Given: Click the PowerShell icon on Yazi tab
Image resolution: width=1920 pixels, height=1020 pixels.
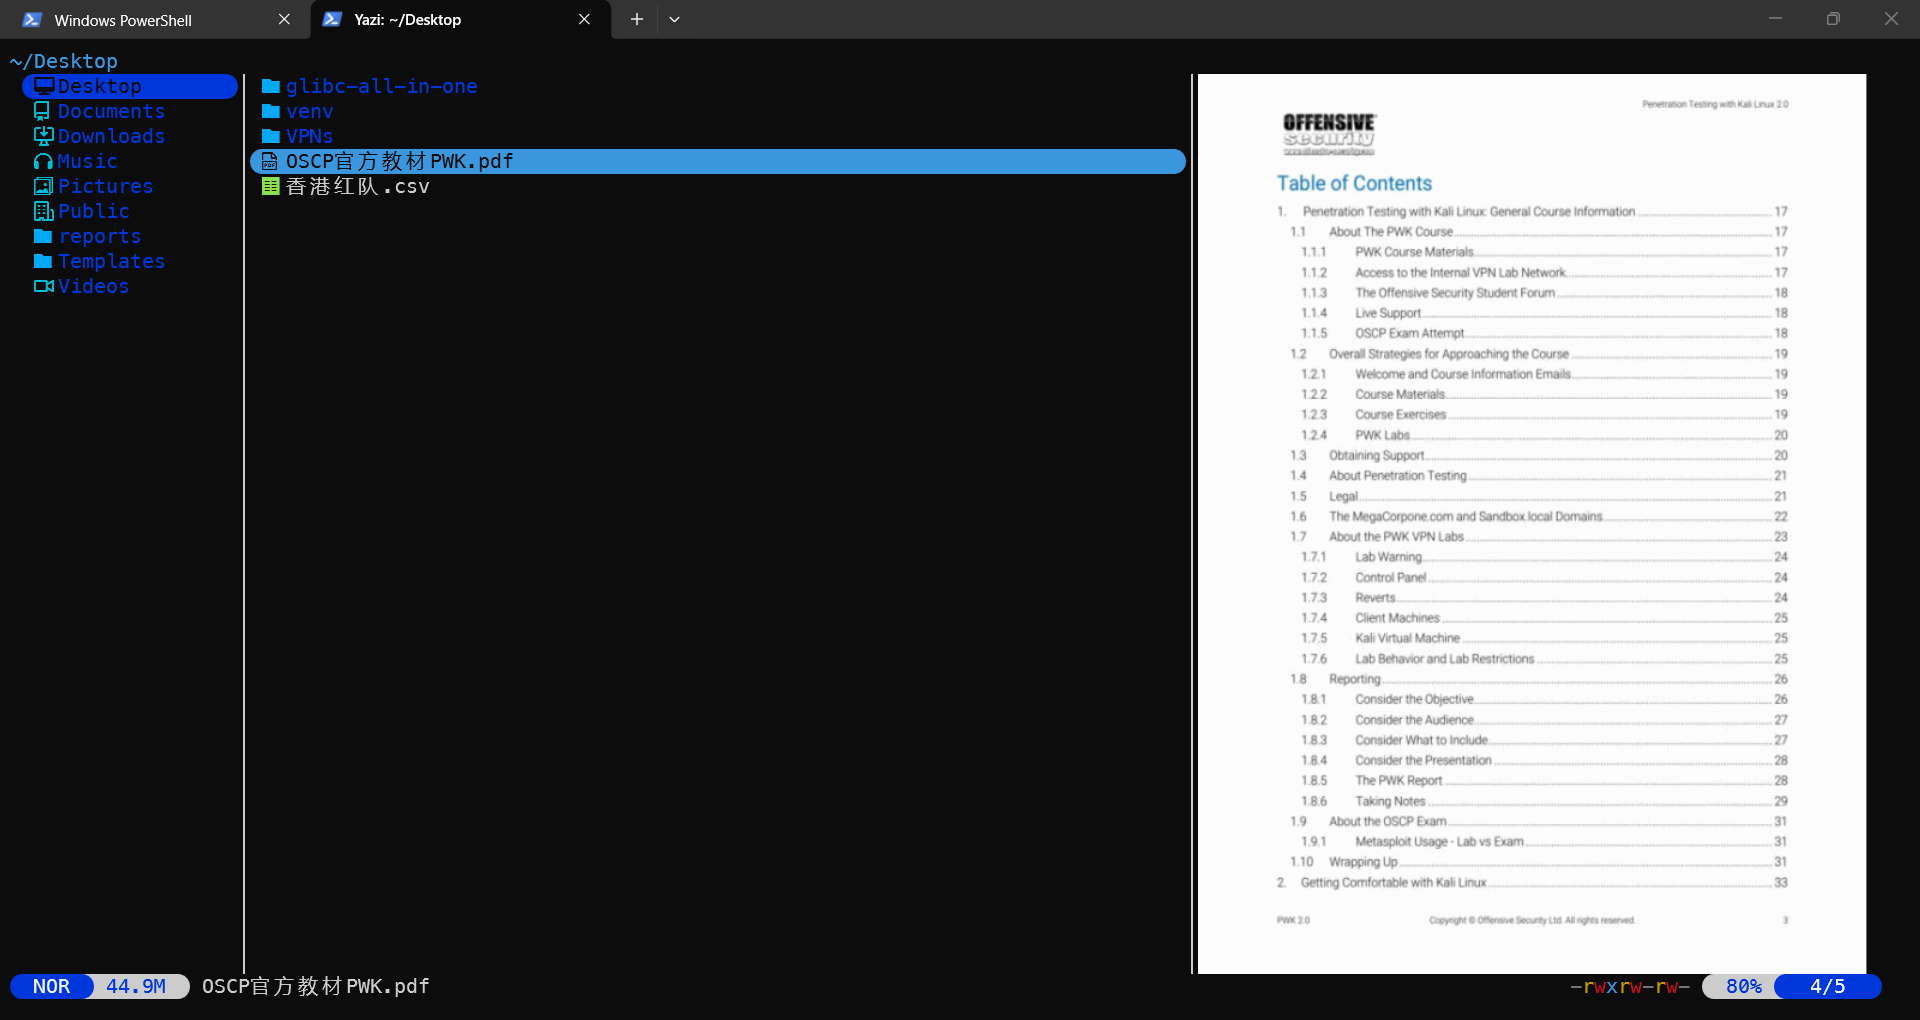Looking at the screenshot, I should tap(332, 20).
